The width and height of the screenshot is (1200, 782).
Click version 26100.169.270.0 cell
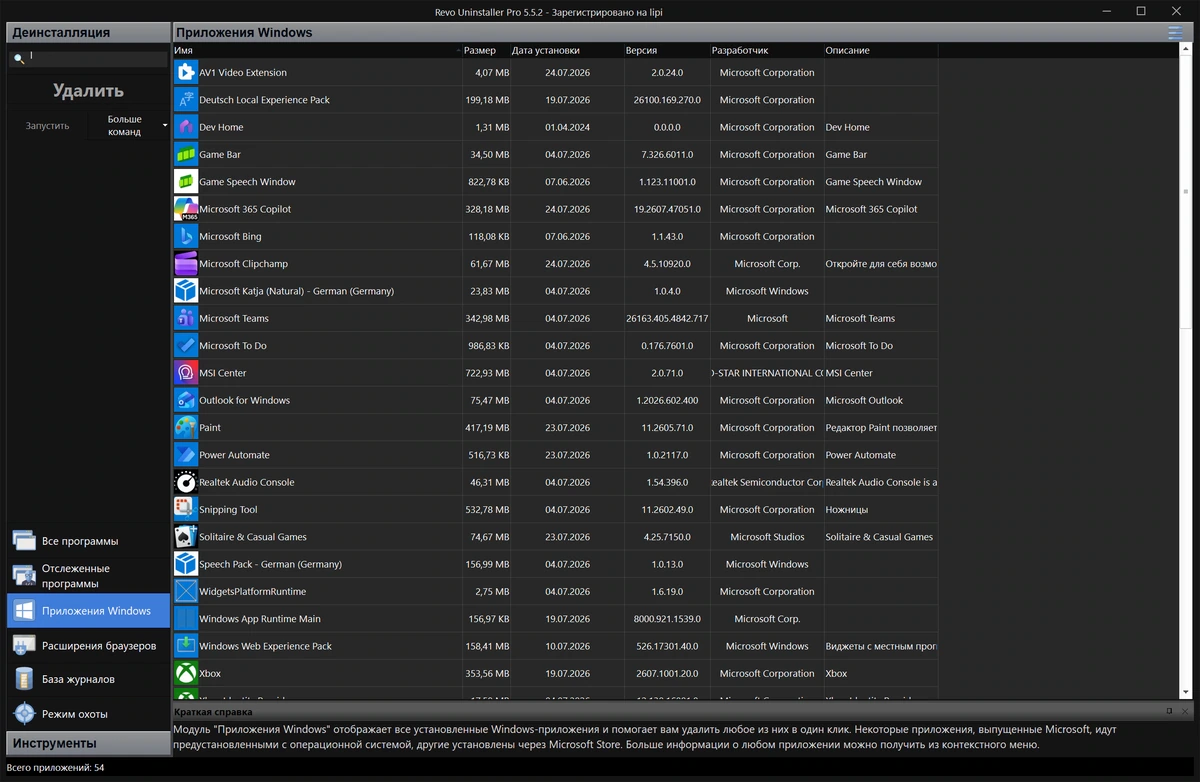tap(667, 100)
